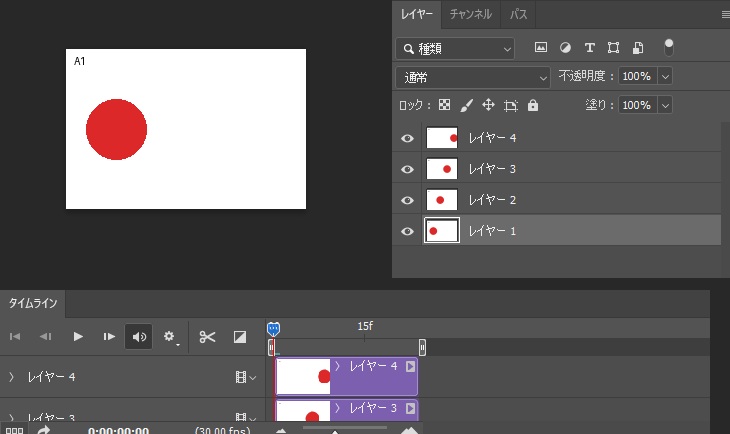
Task: Filter layers by pixel layer icon
Action: (x=541, y=47)
